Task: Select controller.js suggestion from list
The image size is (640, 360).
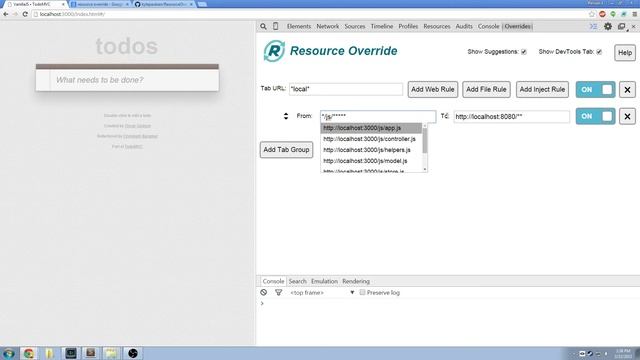Action: [371, 139]
